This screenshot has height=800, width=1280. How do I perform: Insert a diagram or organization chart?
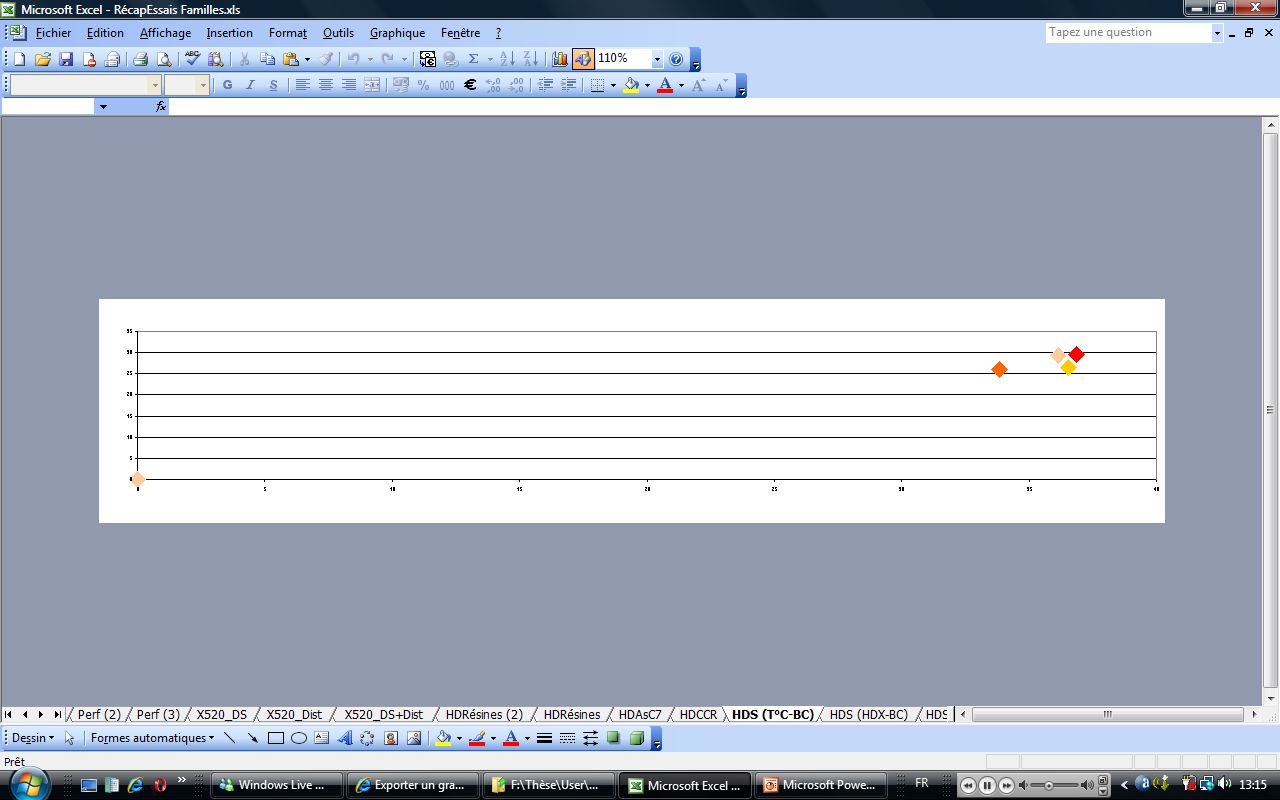click(367, 738)
